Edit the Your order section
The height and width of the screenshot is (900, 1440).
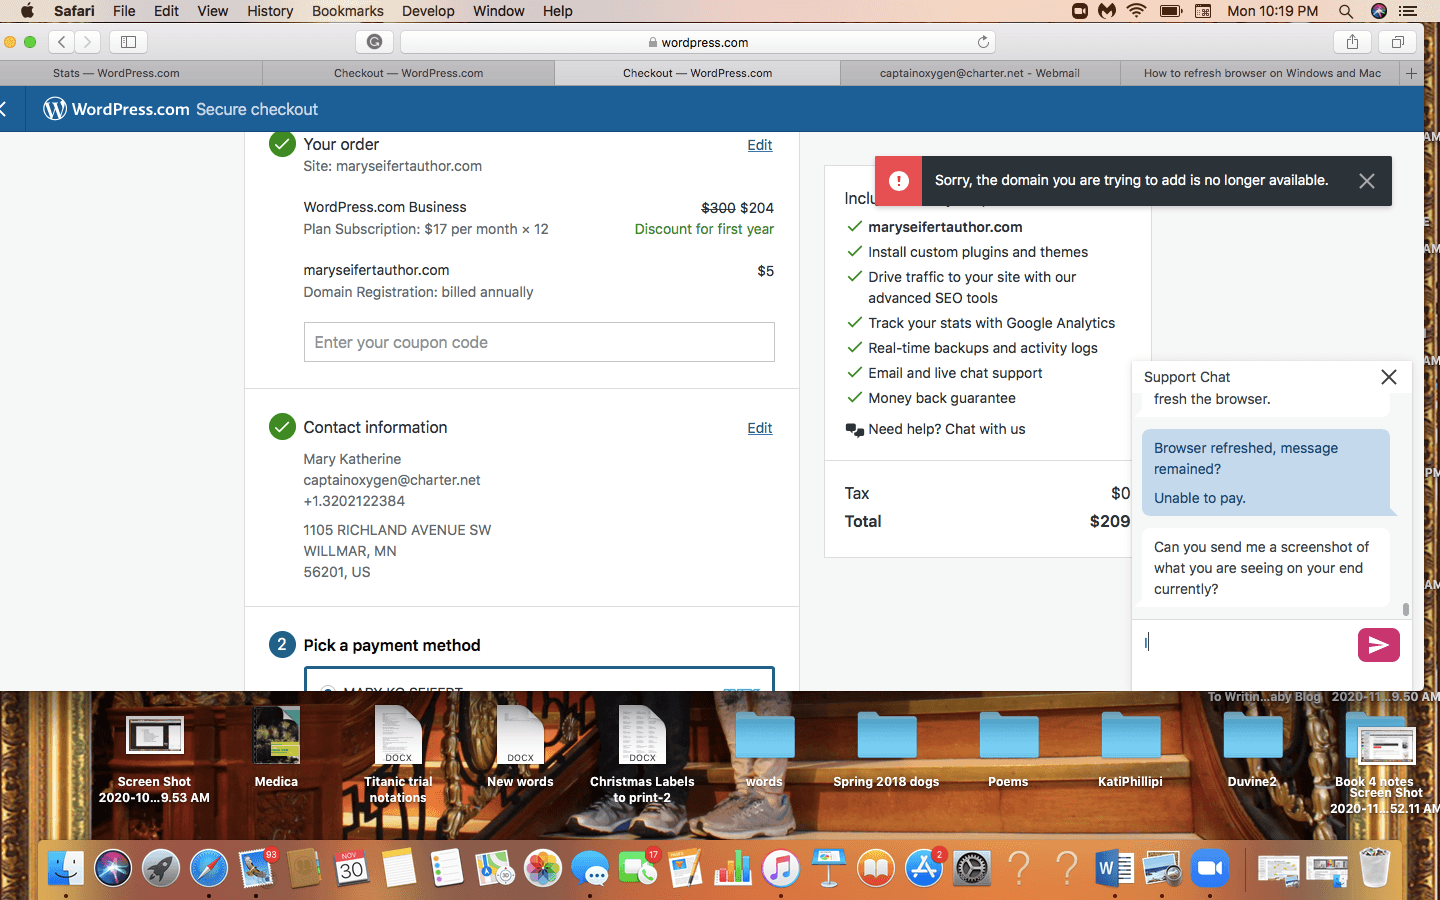759,145
